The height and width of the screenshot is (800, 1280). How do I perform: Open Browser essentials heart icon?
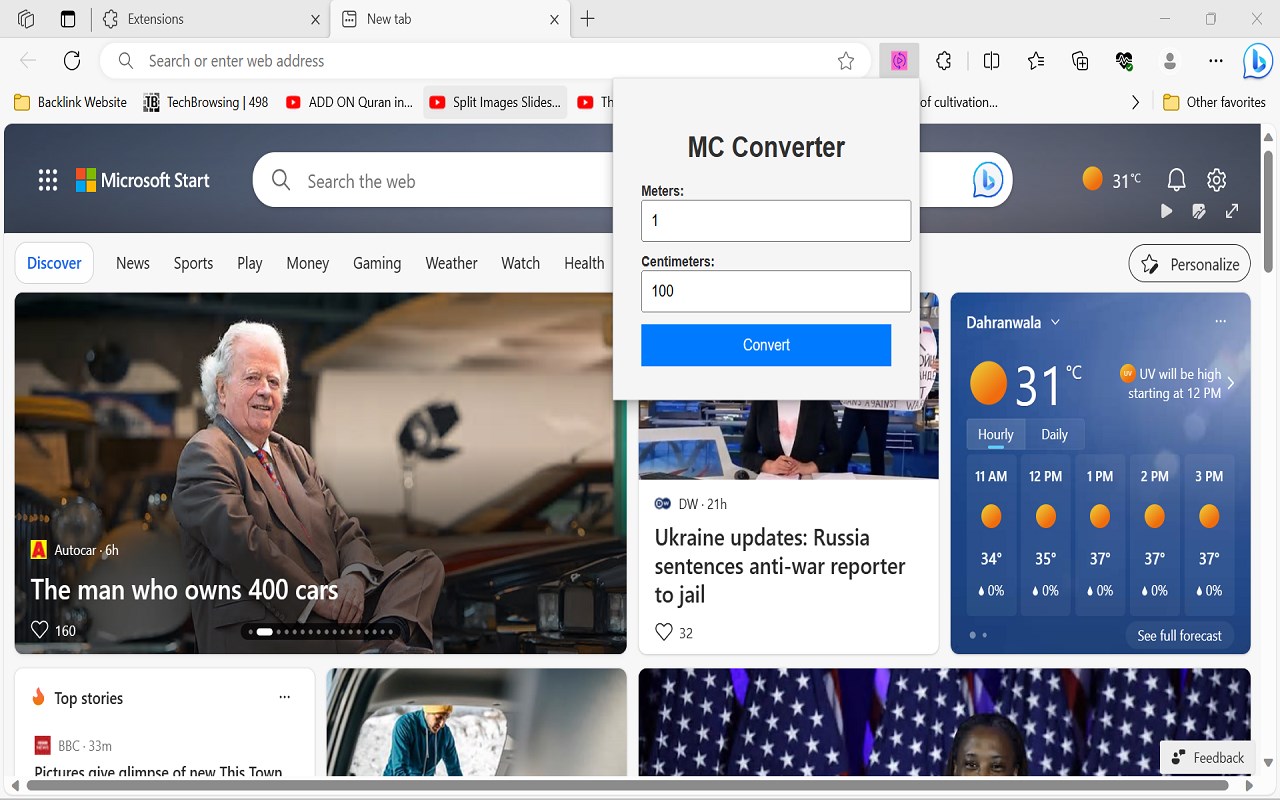click(x=1125, y=61)
